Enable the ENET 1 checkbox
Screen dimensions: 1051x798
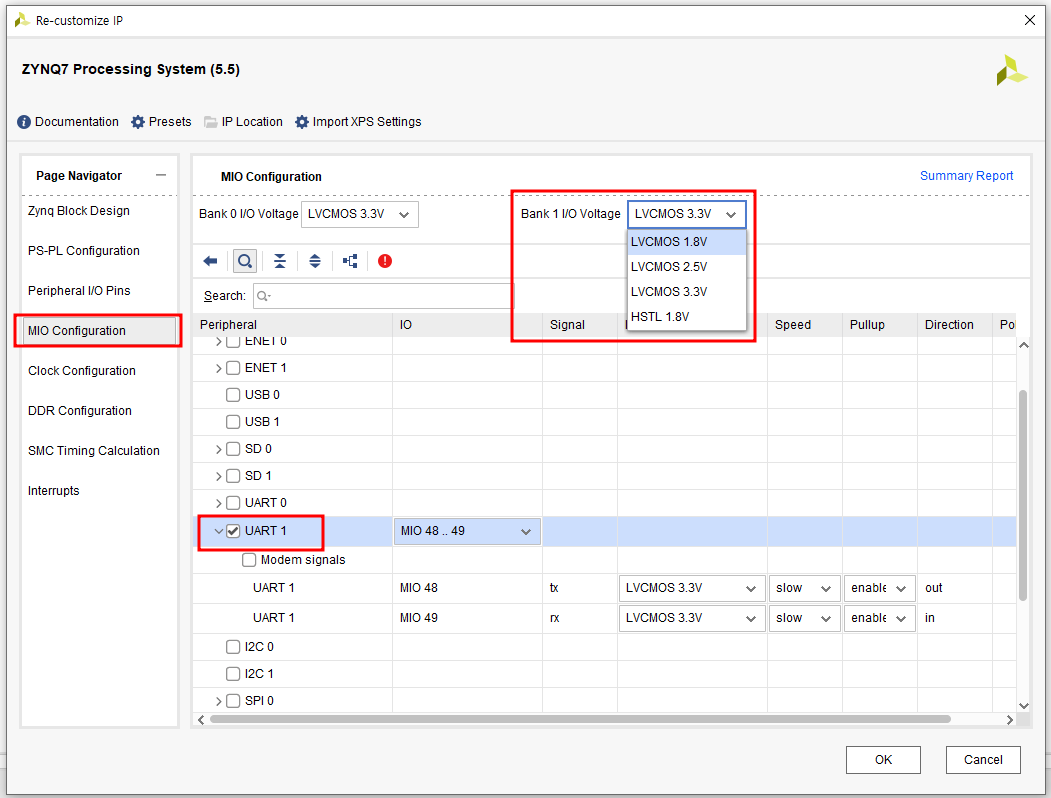tap(233, 368)
